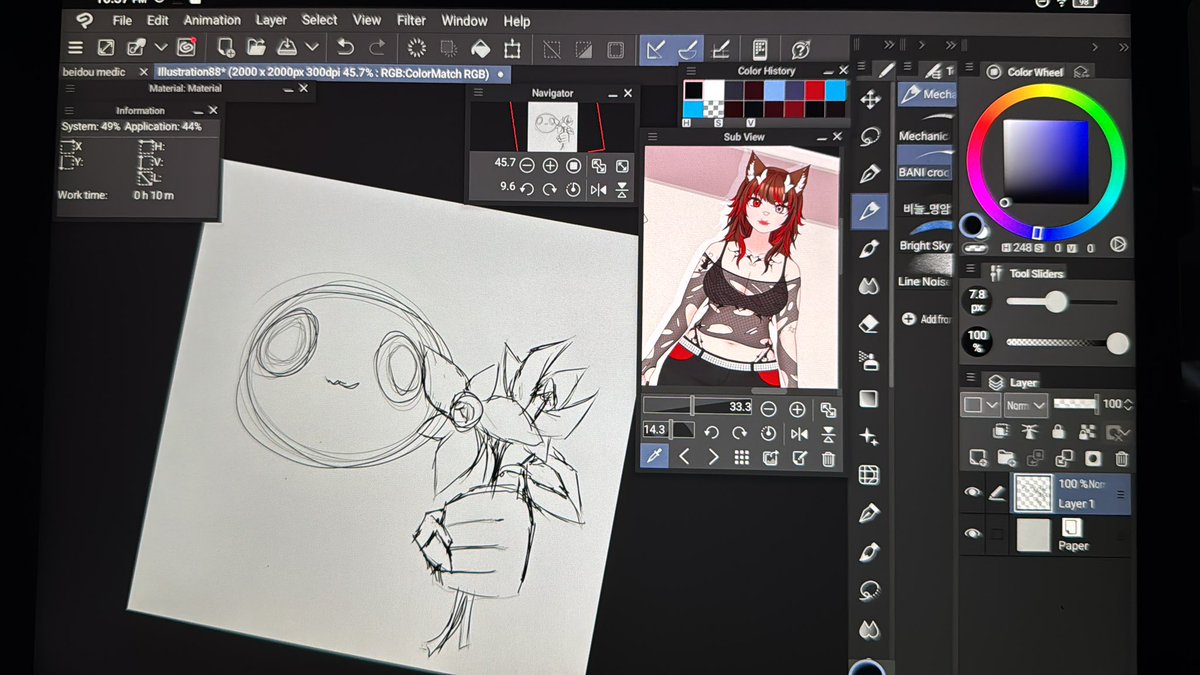Select the Lasso selection tool near Move tool
Screen dimensions: 1200x675
click(870, 136)
